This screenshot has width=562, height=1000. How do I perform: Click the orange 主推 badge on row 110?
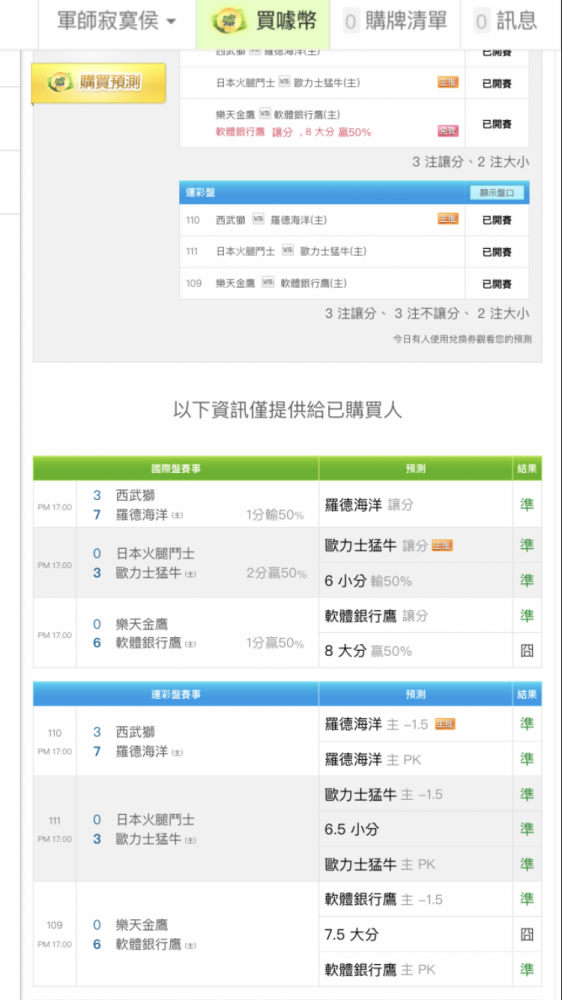point(448,219)
